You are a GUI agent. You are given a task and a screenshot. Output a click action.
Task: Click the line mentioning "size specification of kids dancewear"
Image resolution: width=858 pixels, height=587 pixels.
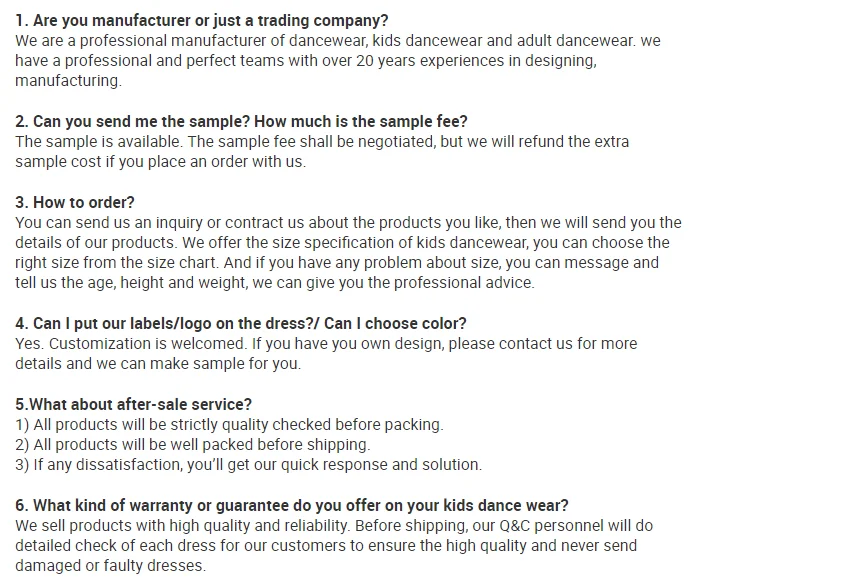342,243
